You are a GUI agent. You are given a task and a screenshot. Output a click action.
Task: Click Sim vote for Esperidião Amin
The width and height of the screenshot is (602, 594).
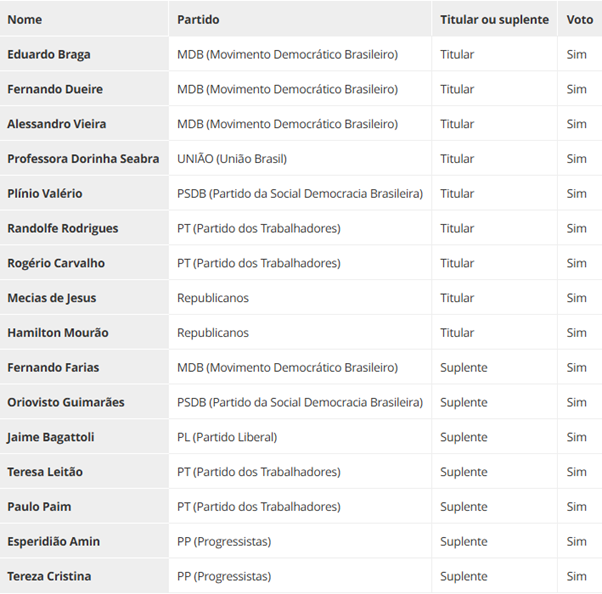tap(576, 541)
